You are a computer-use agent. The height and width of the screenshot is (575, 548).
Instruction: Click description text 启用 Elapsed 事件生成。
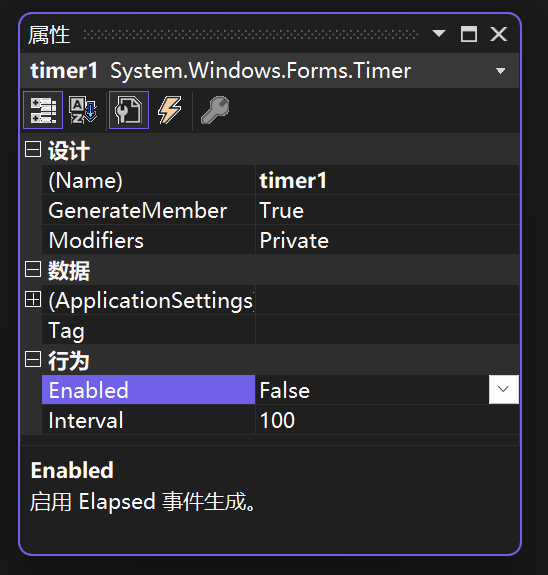point(142,502)
